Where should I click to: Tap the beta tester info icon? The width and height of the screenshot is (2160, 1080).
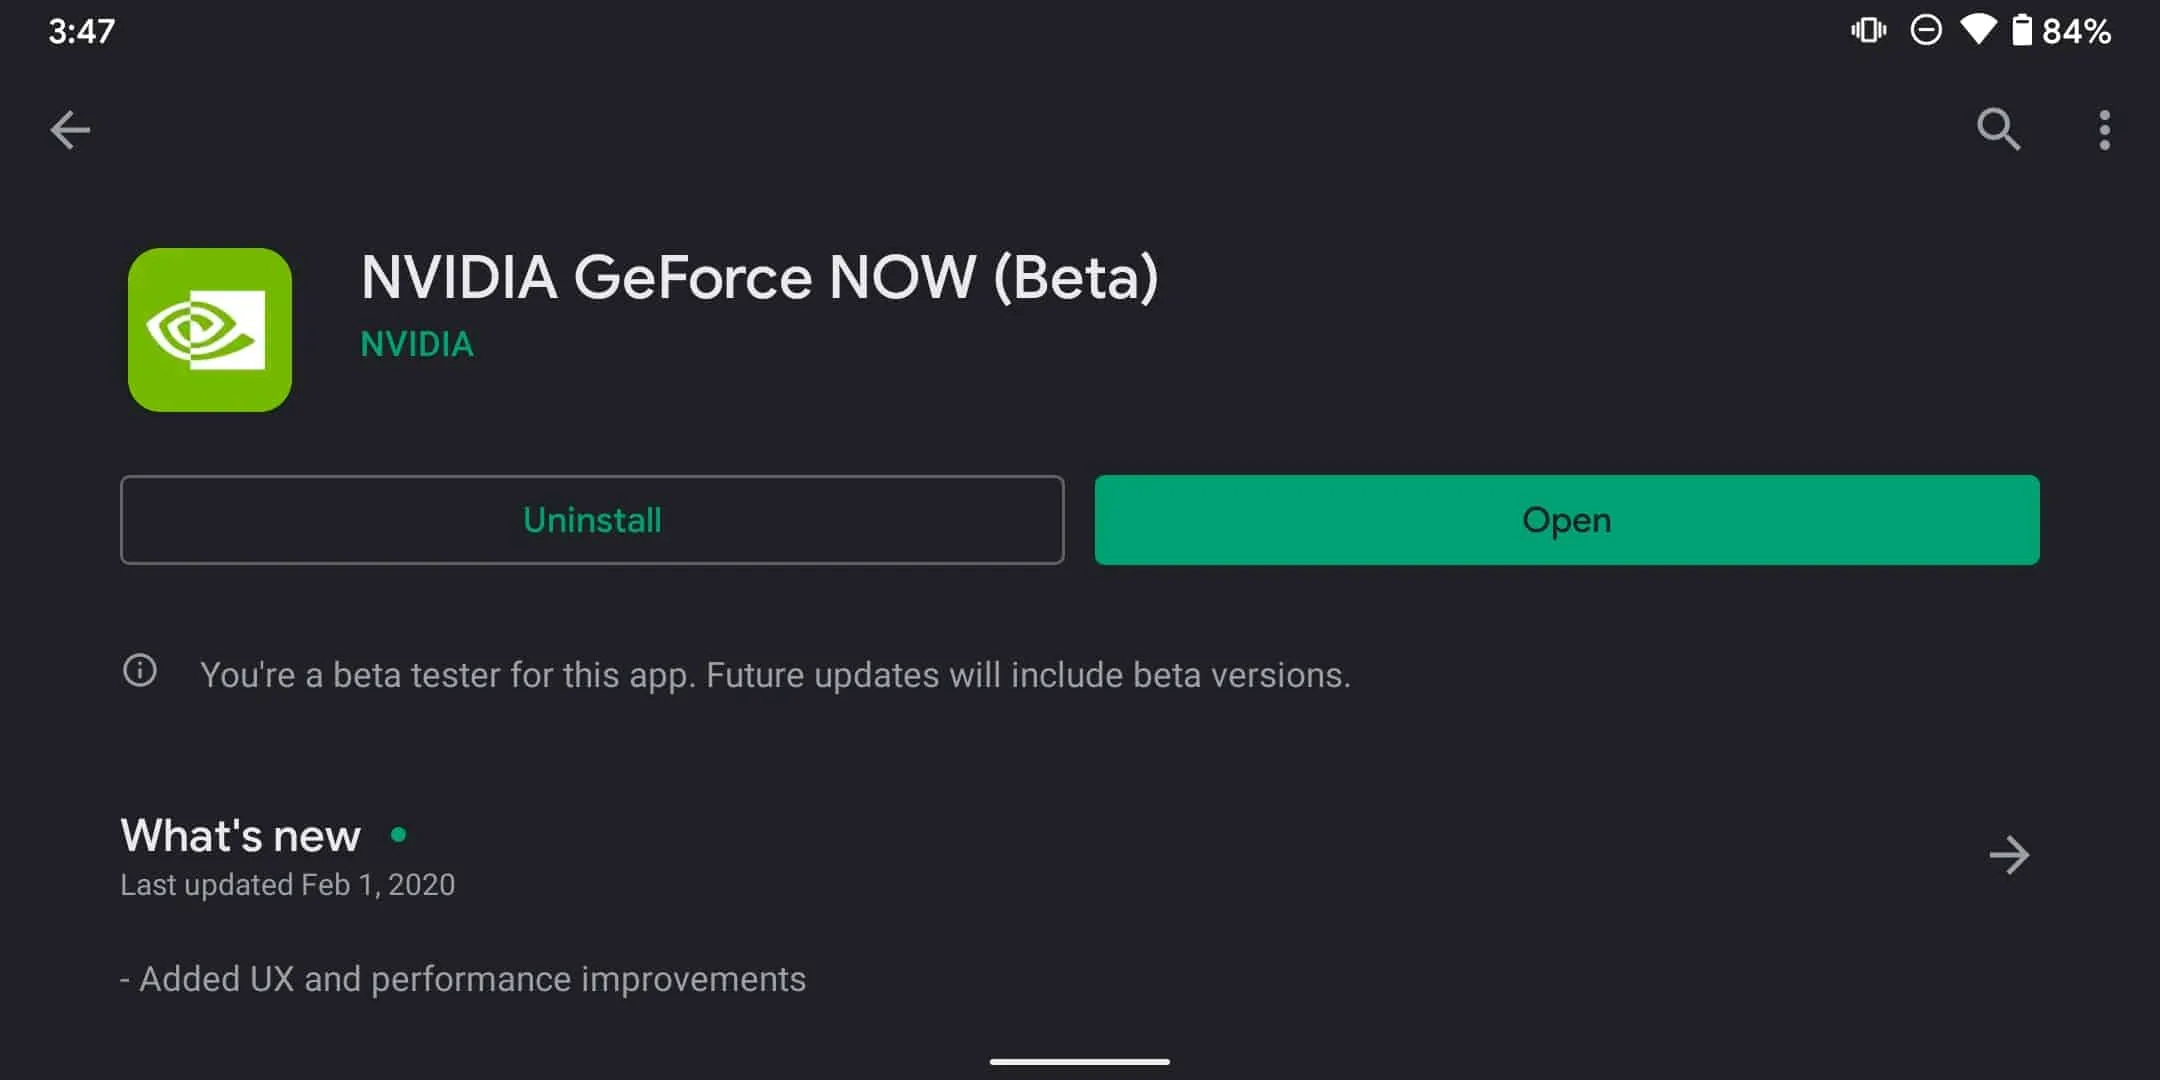[140, 670]
